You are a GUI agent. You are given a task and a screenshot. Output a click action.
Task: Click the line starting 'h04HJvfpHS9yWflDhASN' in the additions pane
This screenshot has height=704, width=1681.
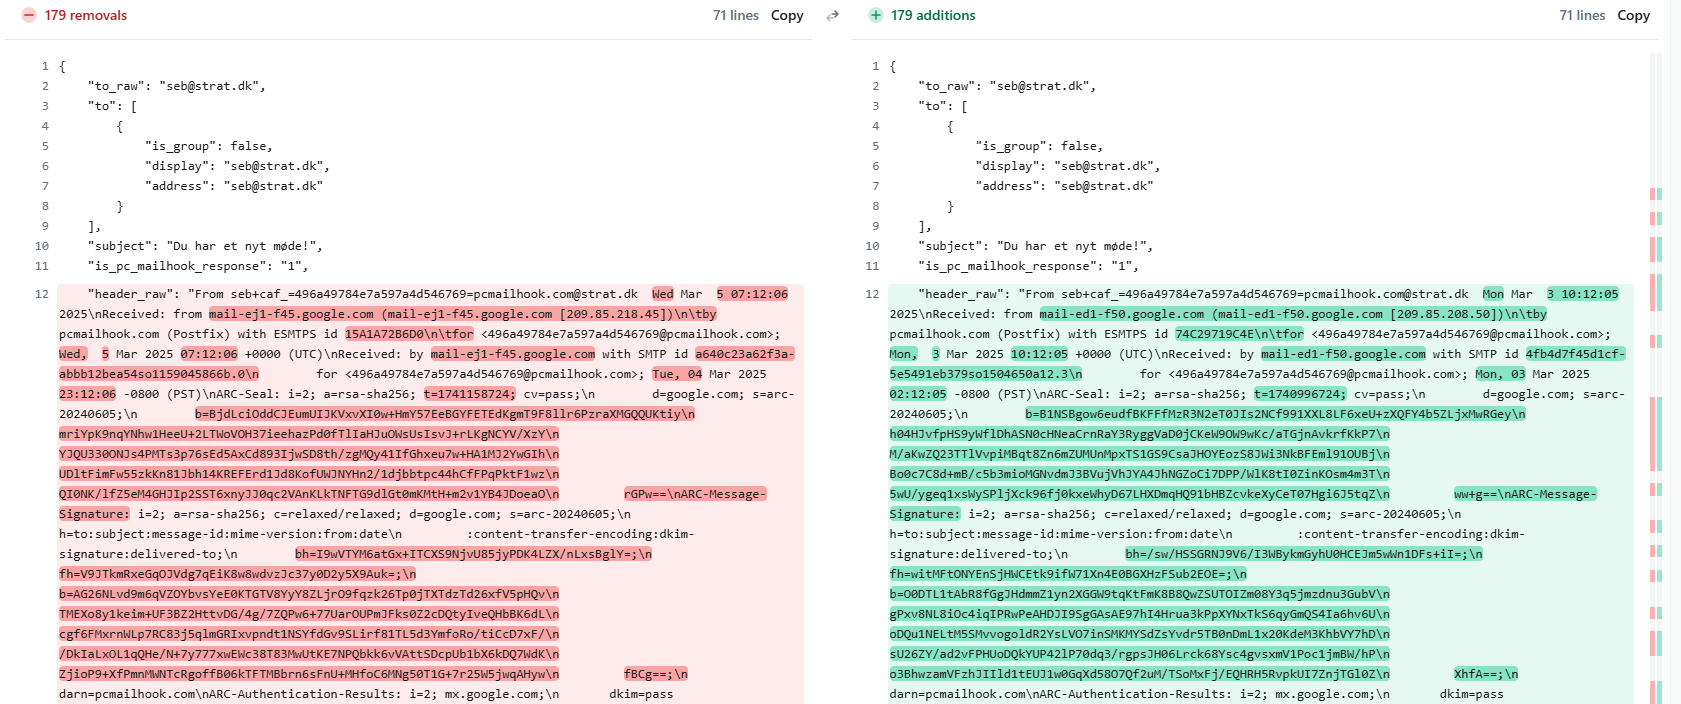(x=1140, y=434)
